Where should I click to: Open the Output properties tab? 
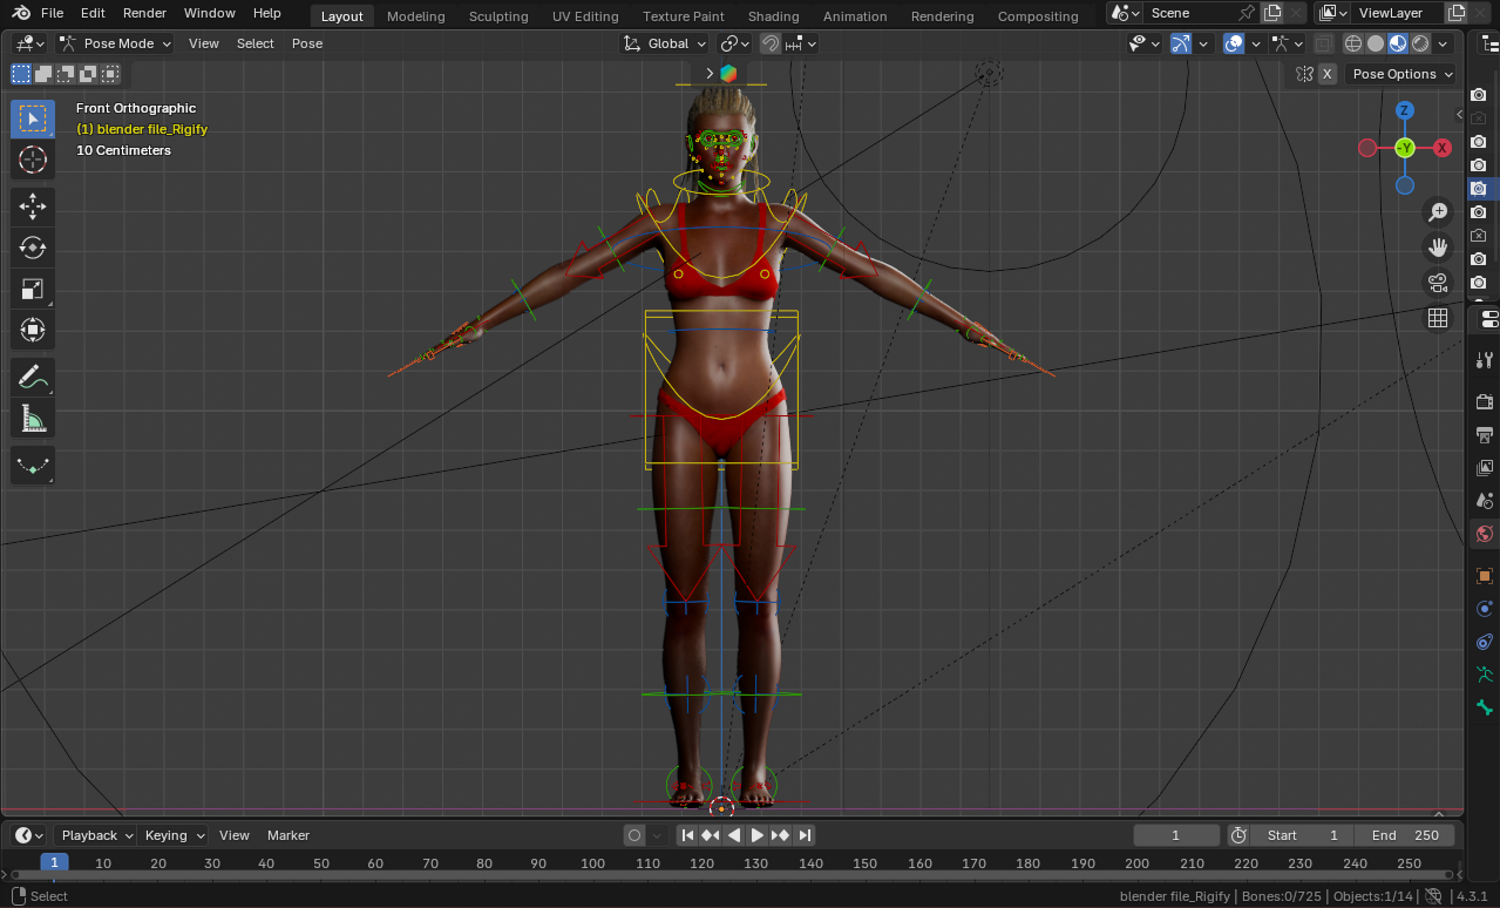point(1485,435)
